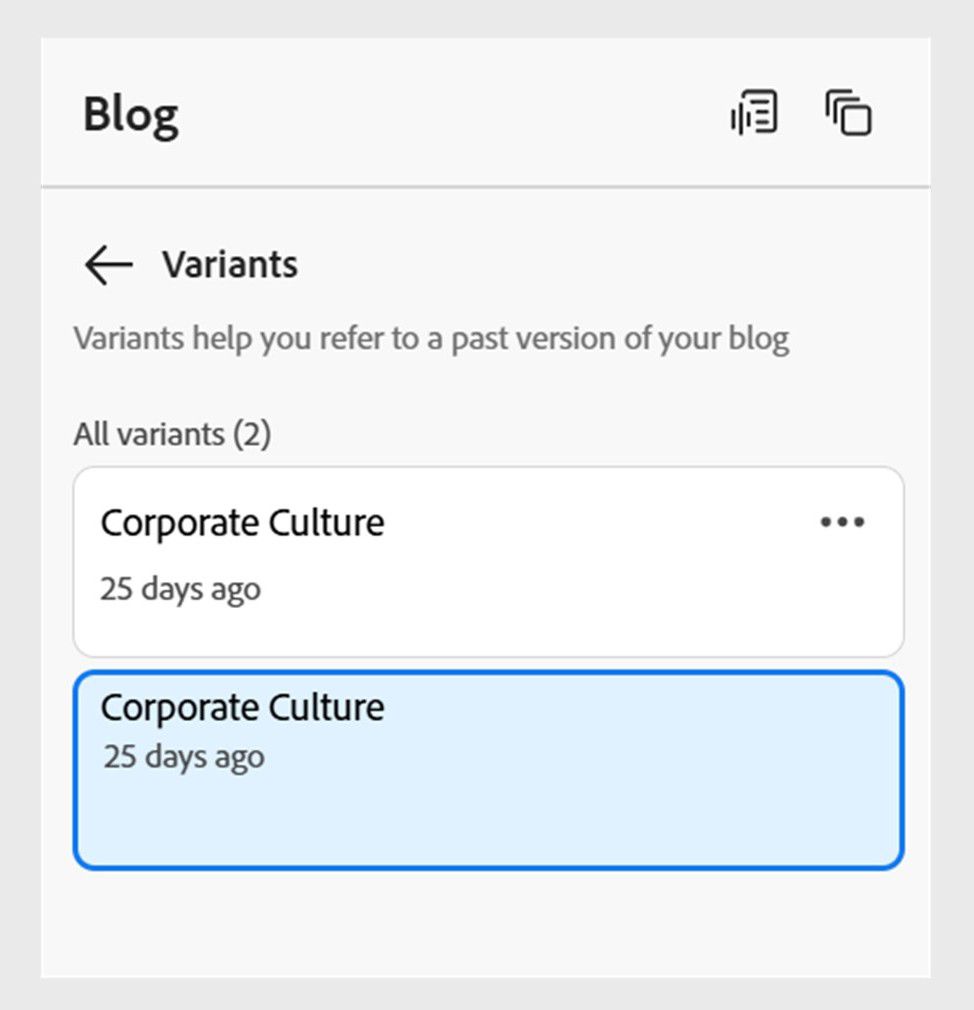Select the first Corporate Culture variant
This screenshot has width=974, height=1010.
point(400,560)
